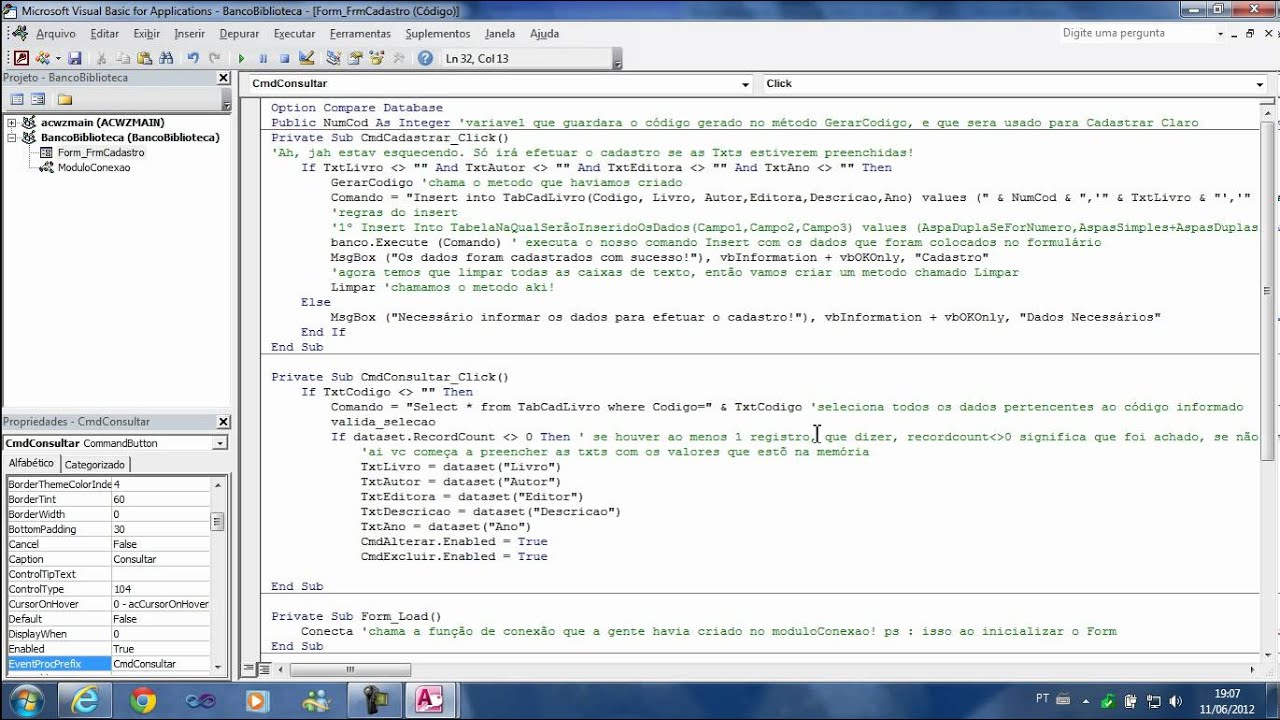Open the Inserir menu
The width and height of the screenshot is (1280, 720).
click(189, 33)
